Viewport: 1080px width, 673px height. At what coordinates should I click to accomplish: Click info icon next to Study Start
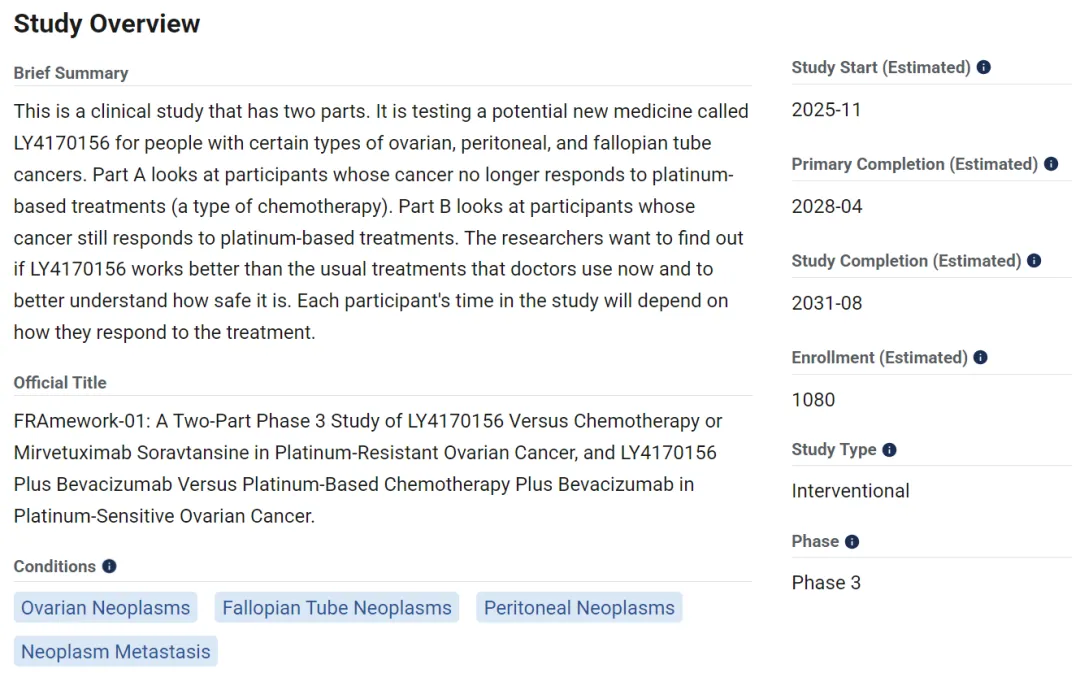tap(984, 68)
